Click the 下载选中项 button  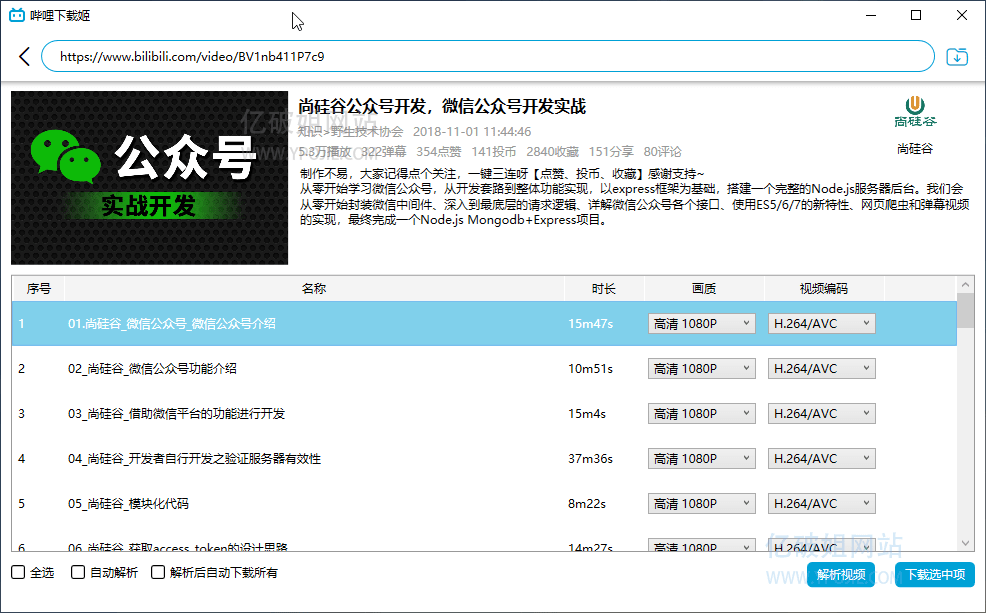tap(935, 575)
